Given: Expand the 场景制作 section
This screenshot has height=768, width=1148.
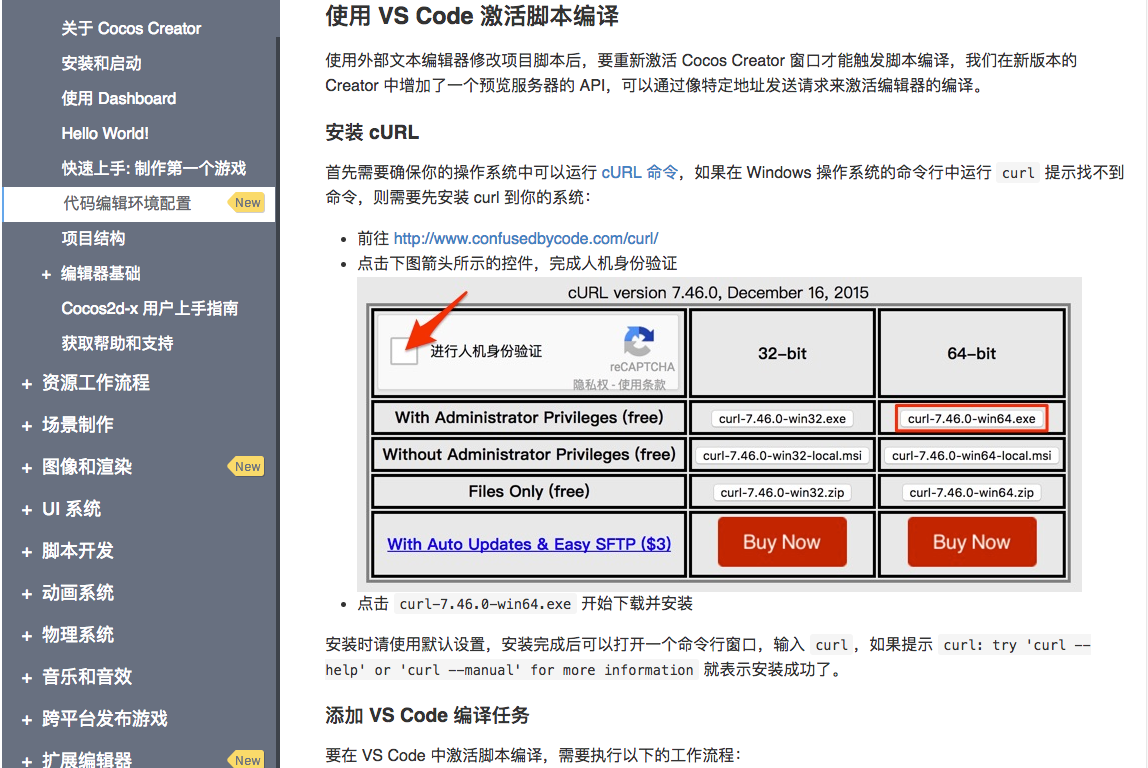Looking at the screenshot, I should click(x=27, y=425).
